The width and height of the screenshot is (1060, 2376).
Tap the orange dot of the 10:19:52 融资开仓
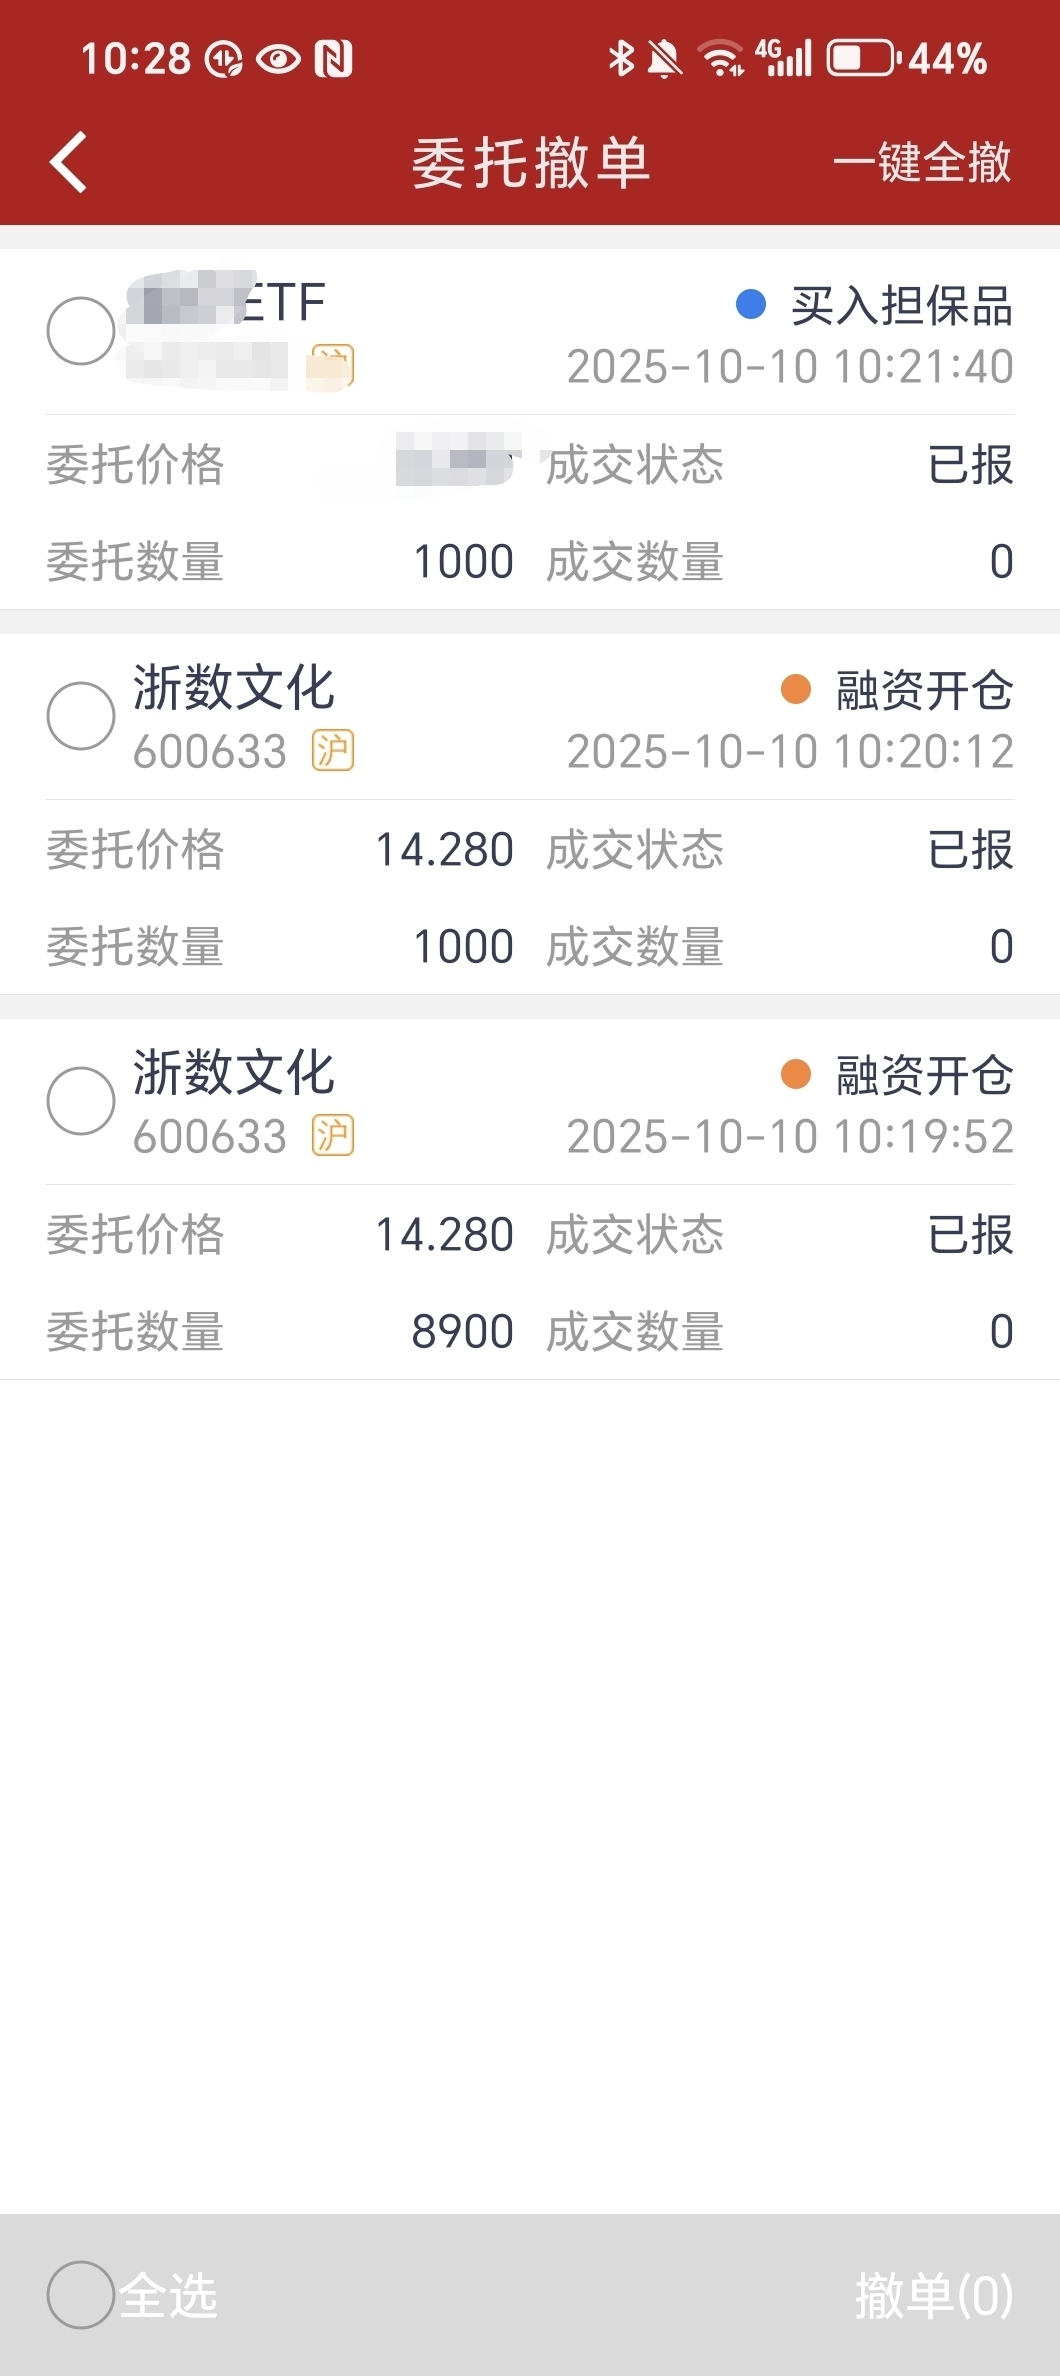[795, 1074]
